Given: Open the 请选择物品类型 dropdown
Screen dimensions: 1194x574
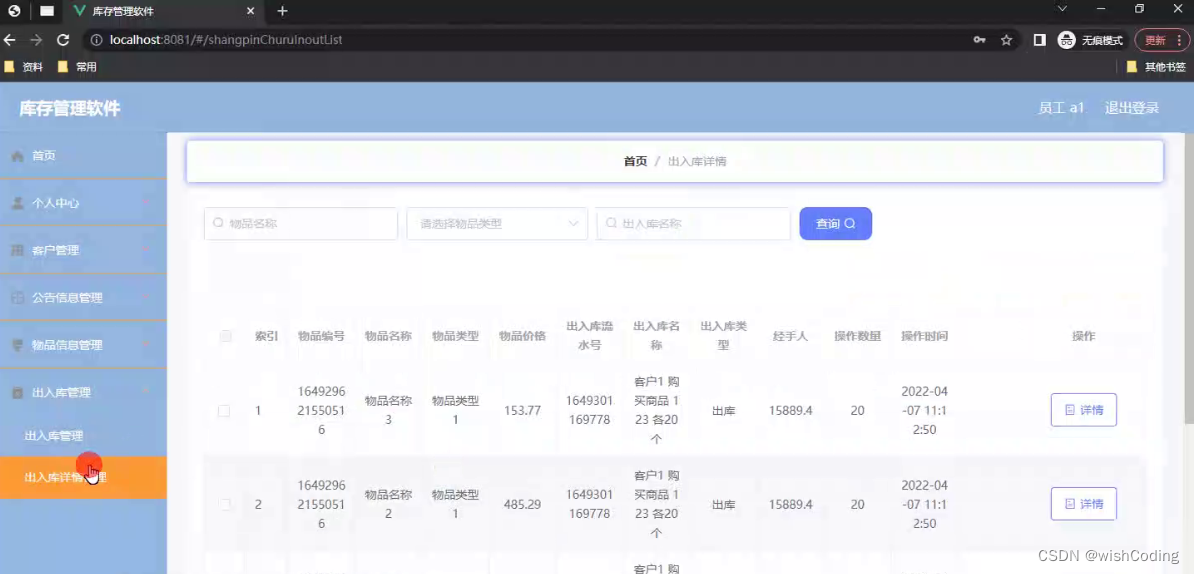Looking at the screenshot, I should (x=497, y=224).
